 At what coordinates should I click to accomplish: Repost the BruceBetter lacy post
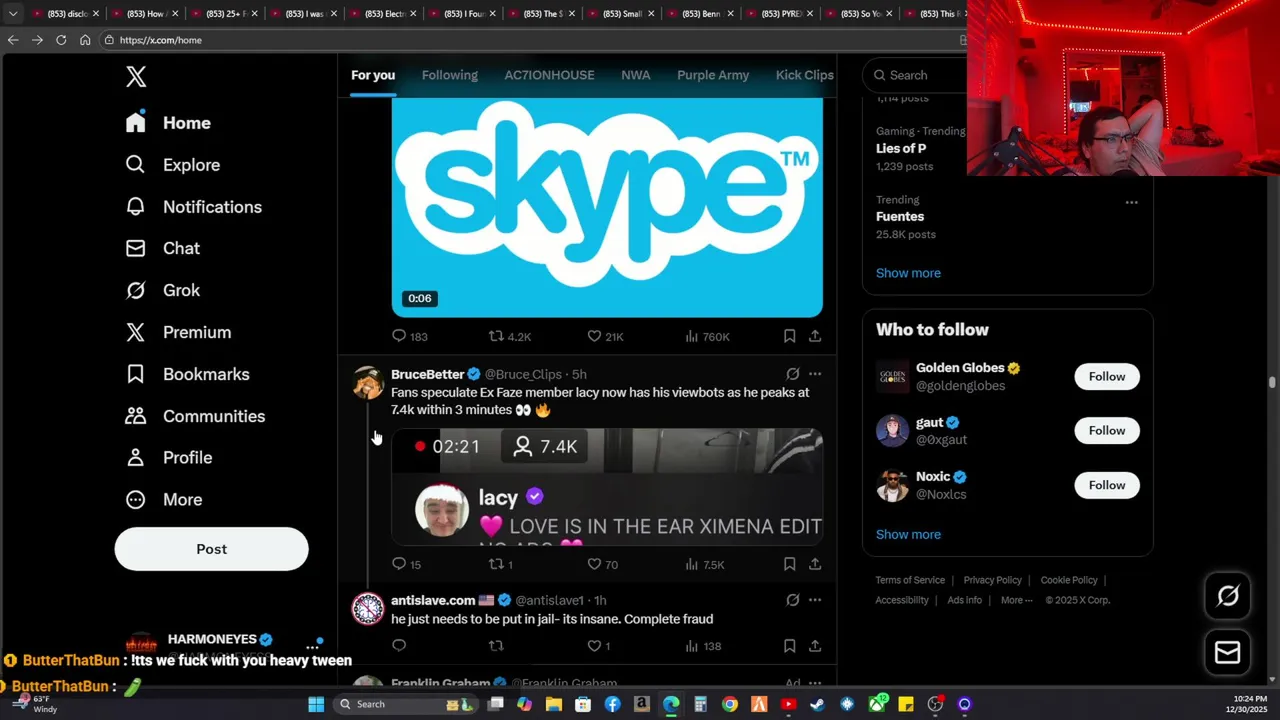click(x=500, y=564)
